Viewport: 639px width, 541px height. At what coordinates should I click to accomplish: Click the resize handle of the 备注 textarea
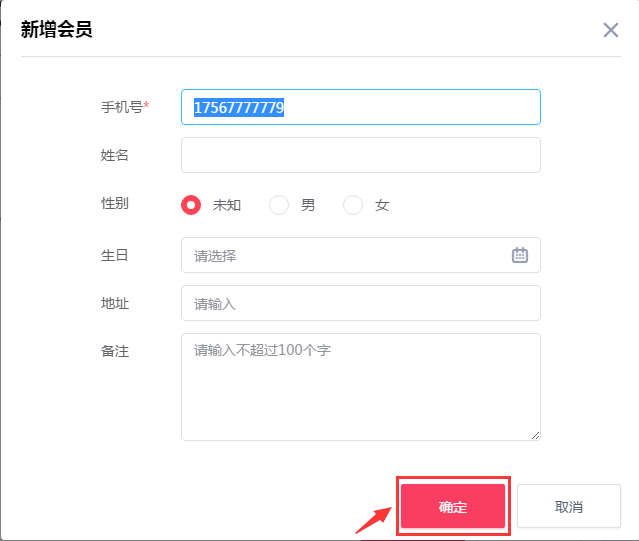(535, 435)
